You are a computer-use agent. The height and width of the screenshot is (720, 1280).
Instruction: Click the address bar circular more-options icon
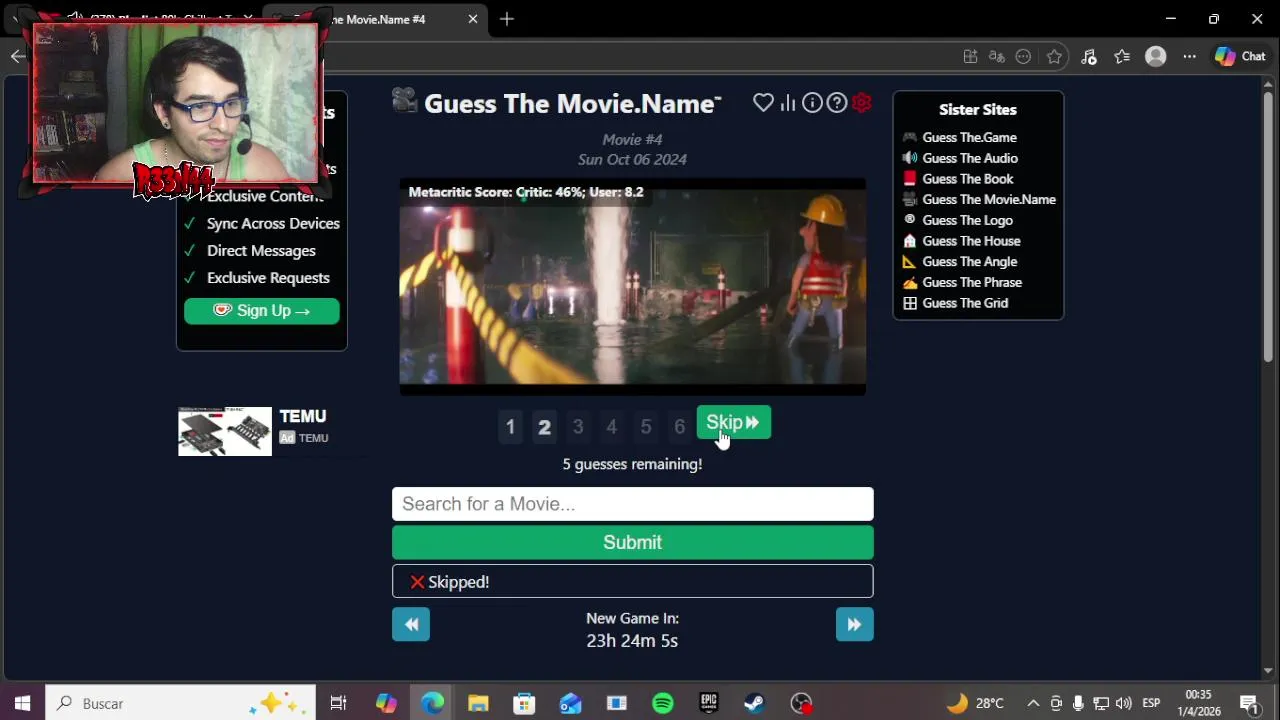[x=1023, y=57]
